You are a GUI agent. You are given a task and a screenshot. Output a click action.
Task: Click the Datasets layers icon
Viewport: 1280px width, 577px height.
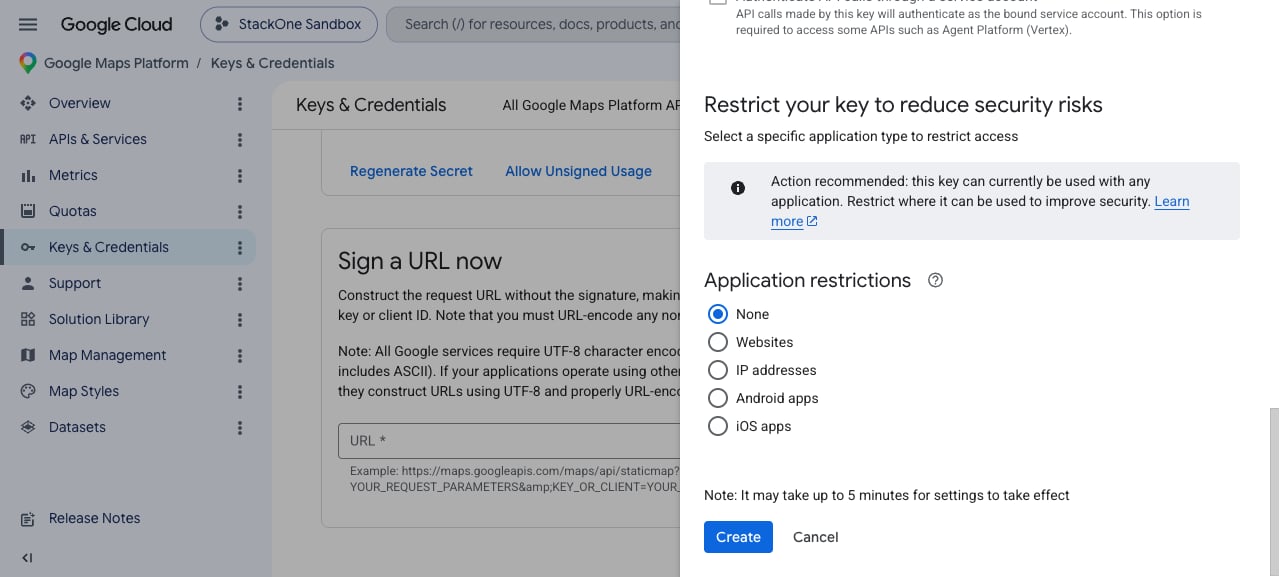28,427
